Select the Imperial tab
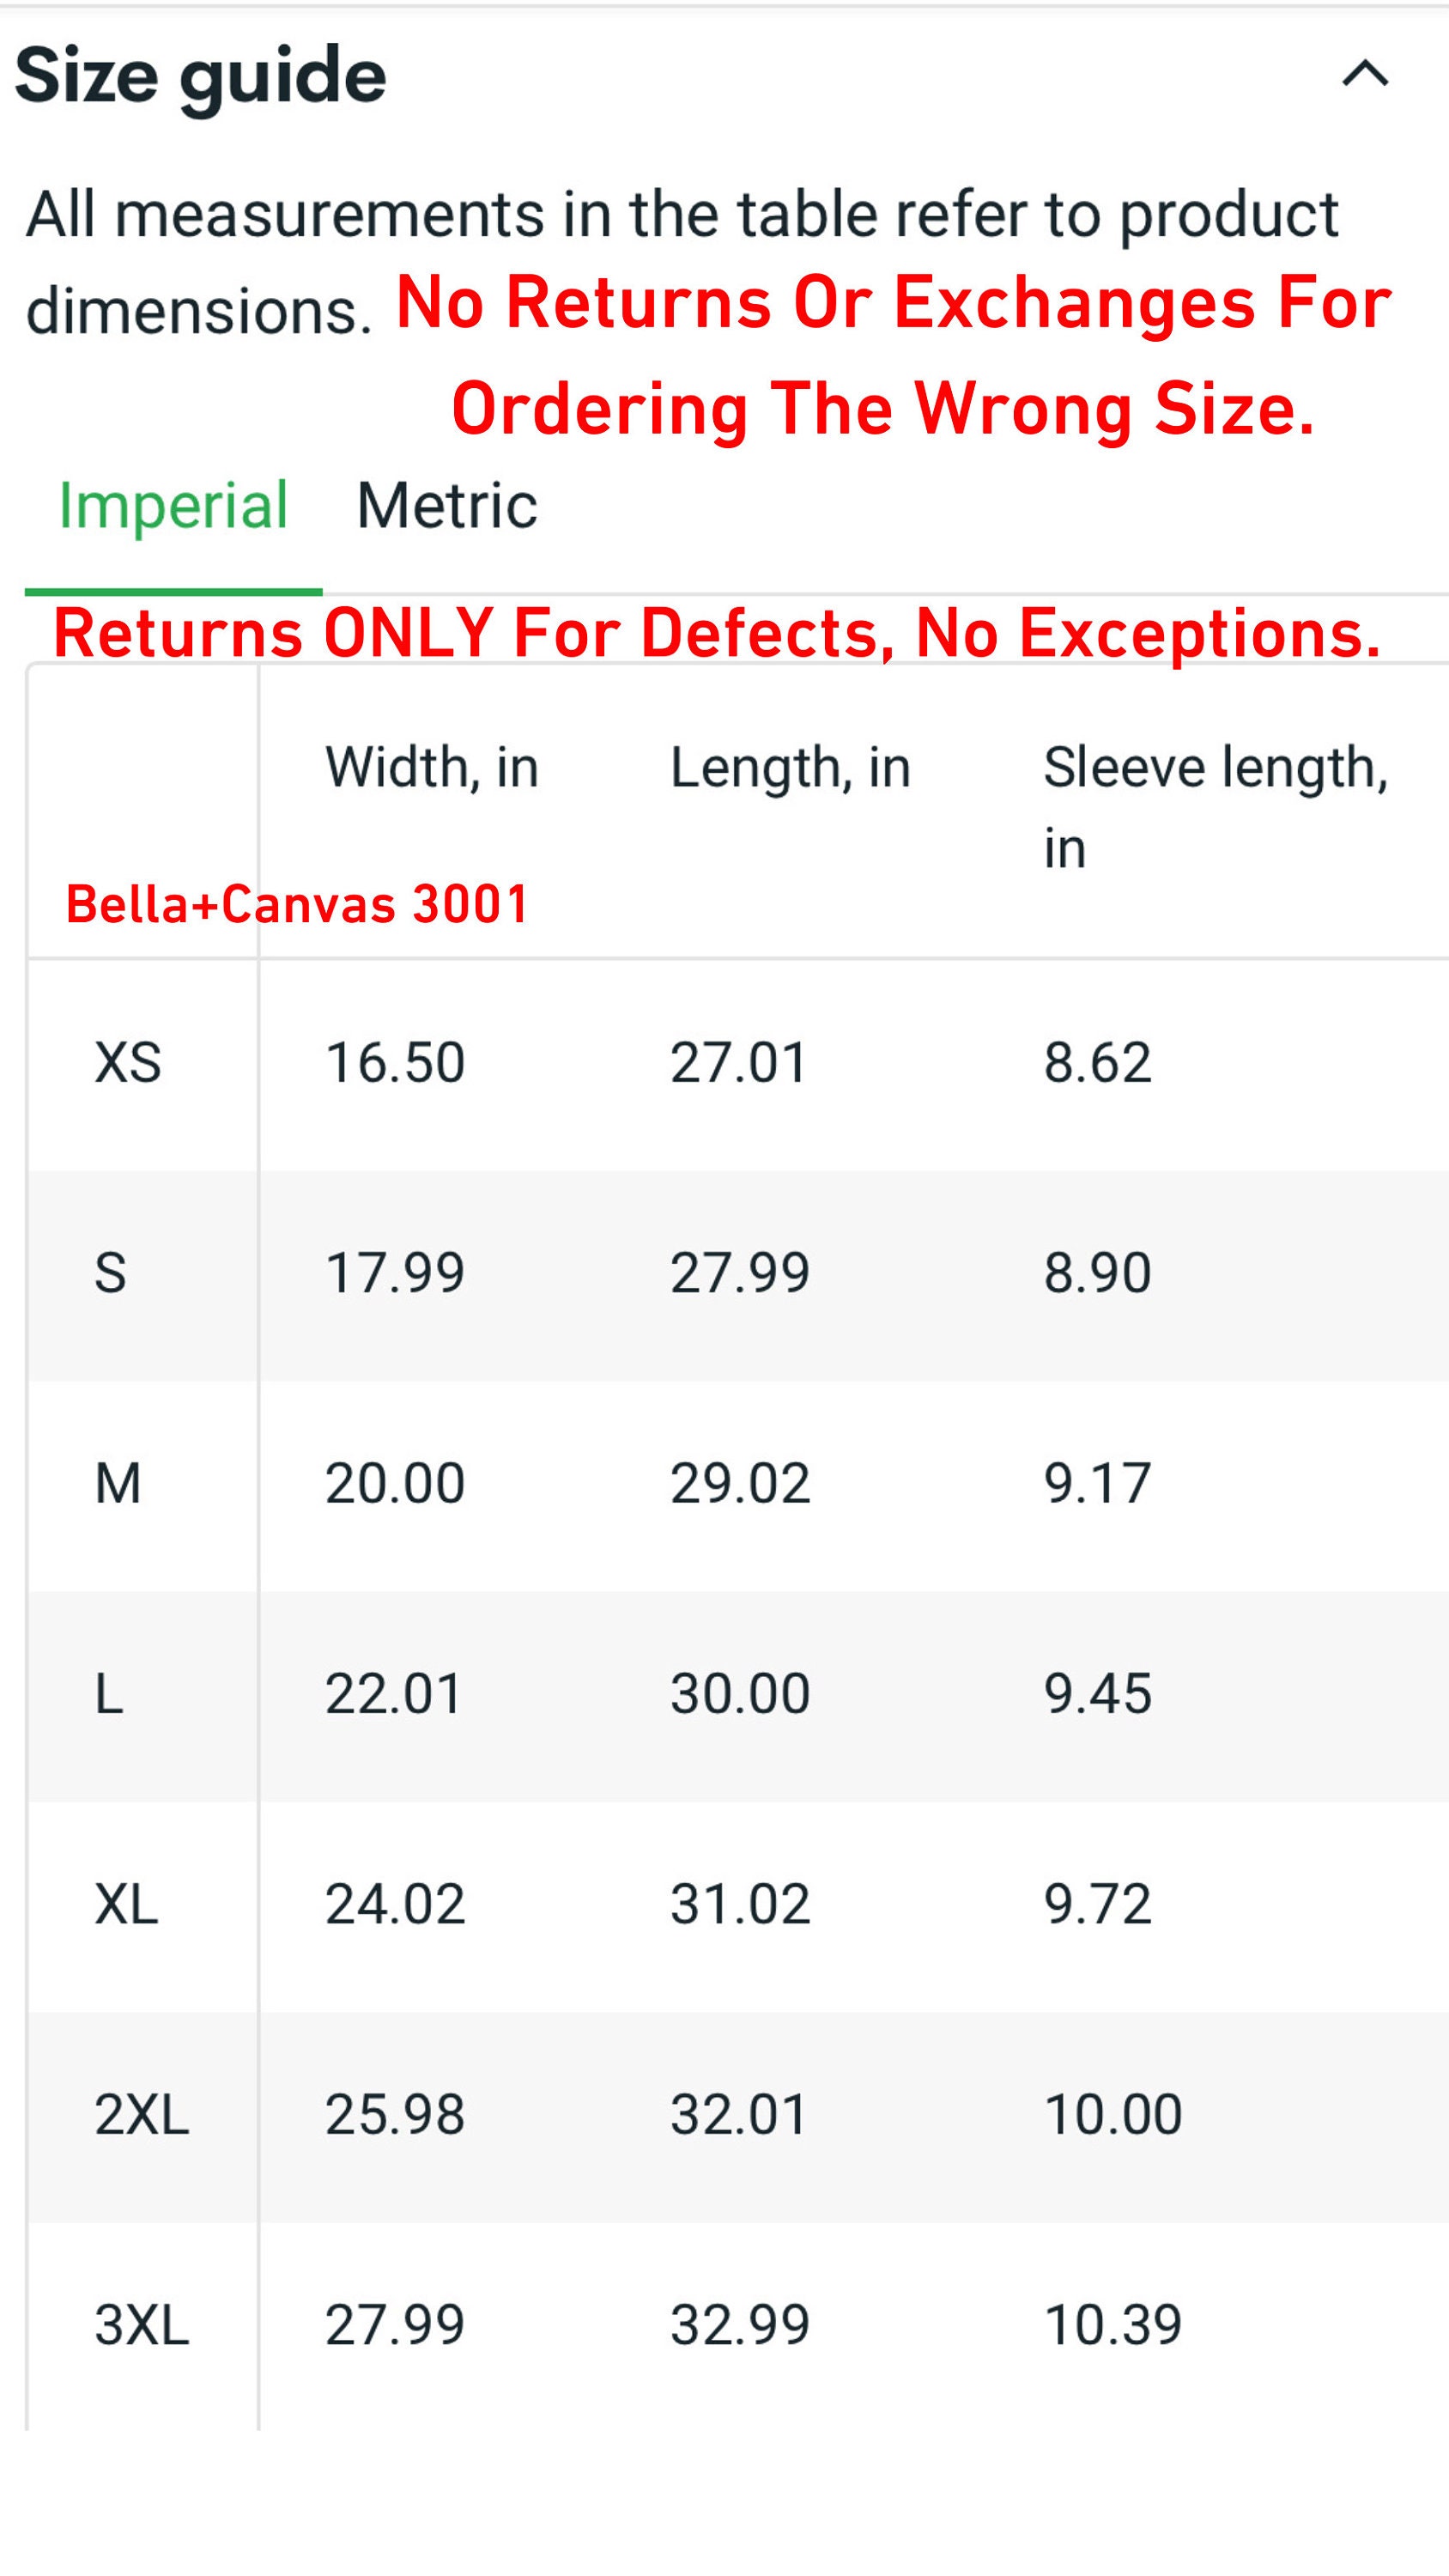This screenshot has width=1449, height=2576. 174,506
